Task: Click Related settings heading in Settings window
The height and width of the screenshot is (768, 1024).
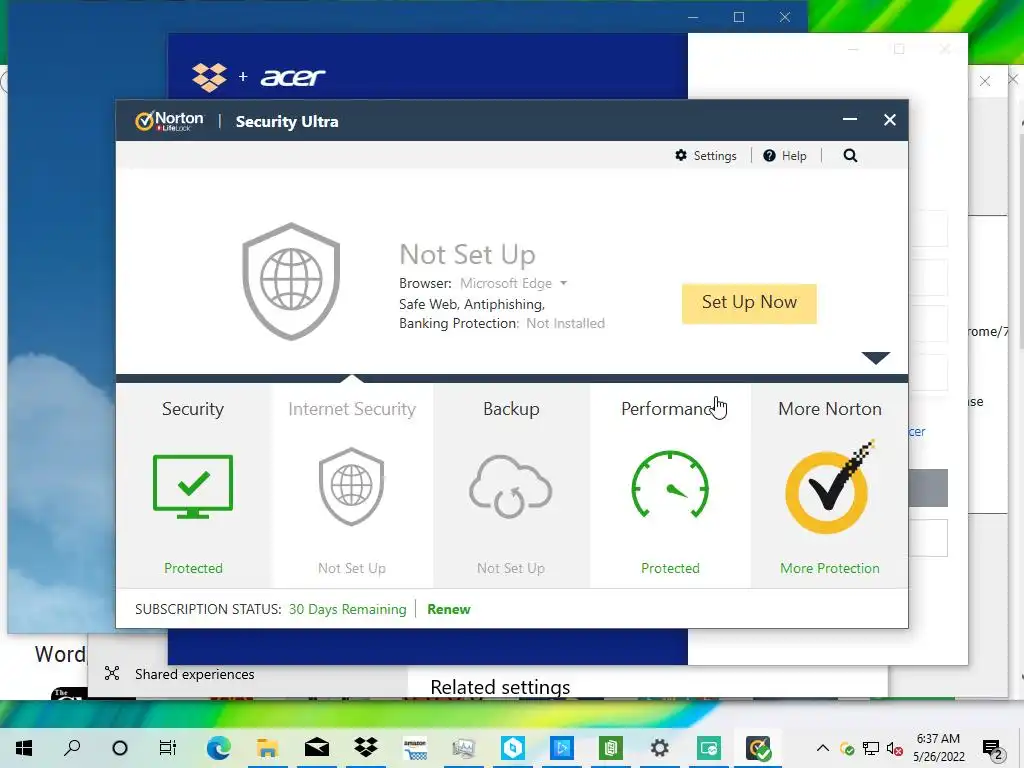Action: pyautogui.click(x=500, y=687)
